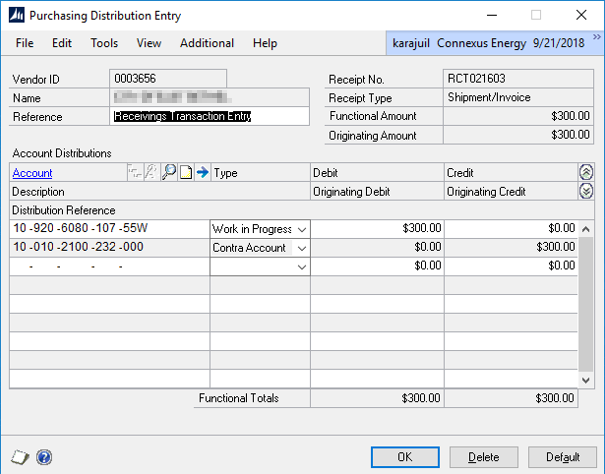The width and height of the screenshot is (605, 474).
Task: Open the account note icon
Action: [x=185, y=173]
